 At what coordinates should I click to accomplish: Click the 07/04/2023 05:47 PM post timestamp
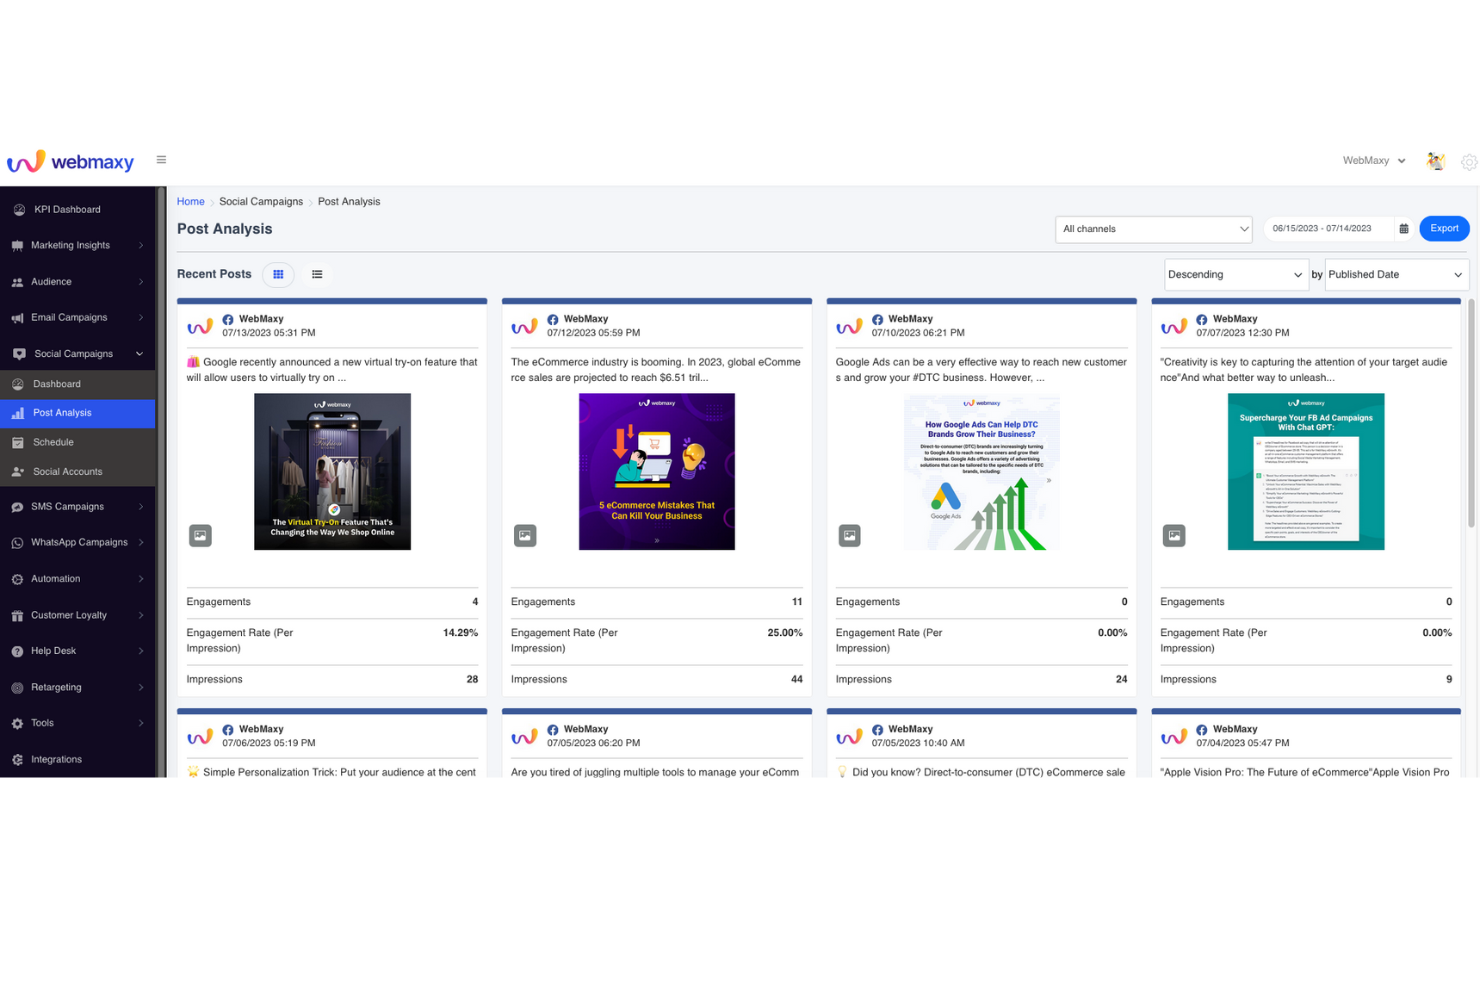1243,744
